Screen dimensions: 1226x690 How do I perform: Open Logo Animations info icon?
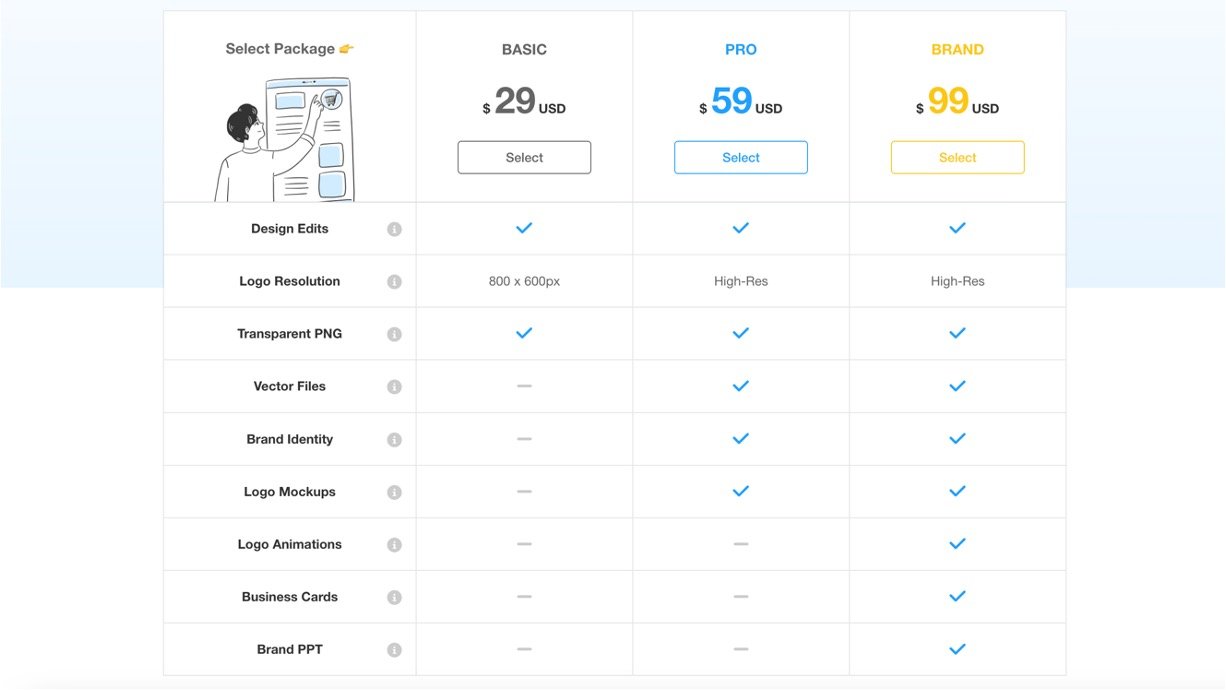394,545
